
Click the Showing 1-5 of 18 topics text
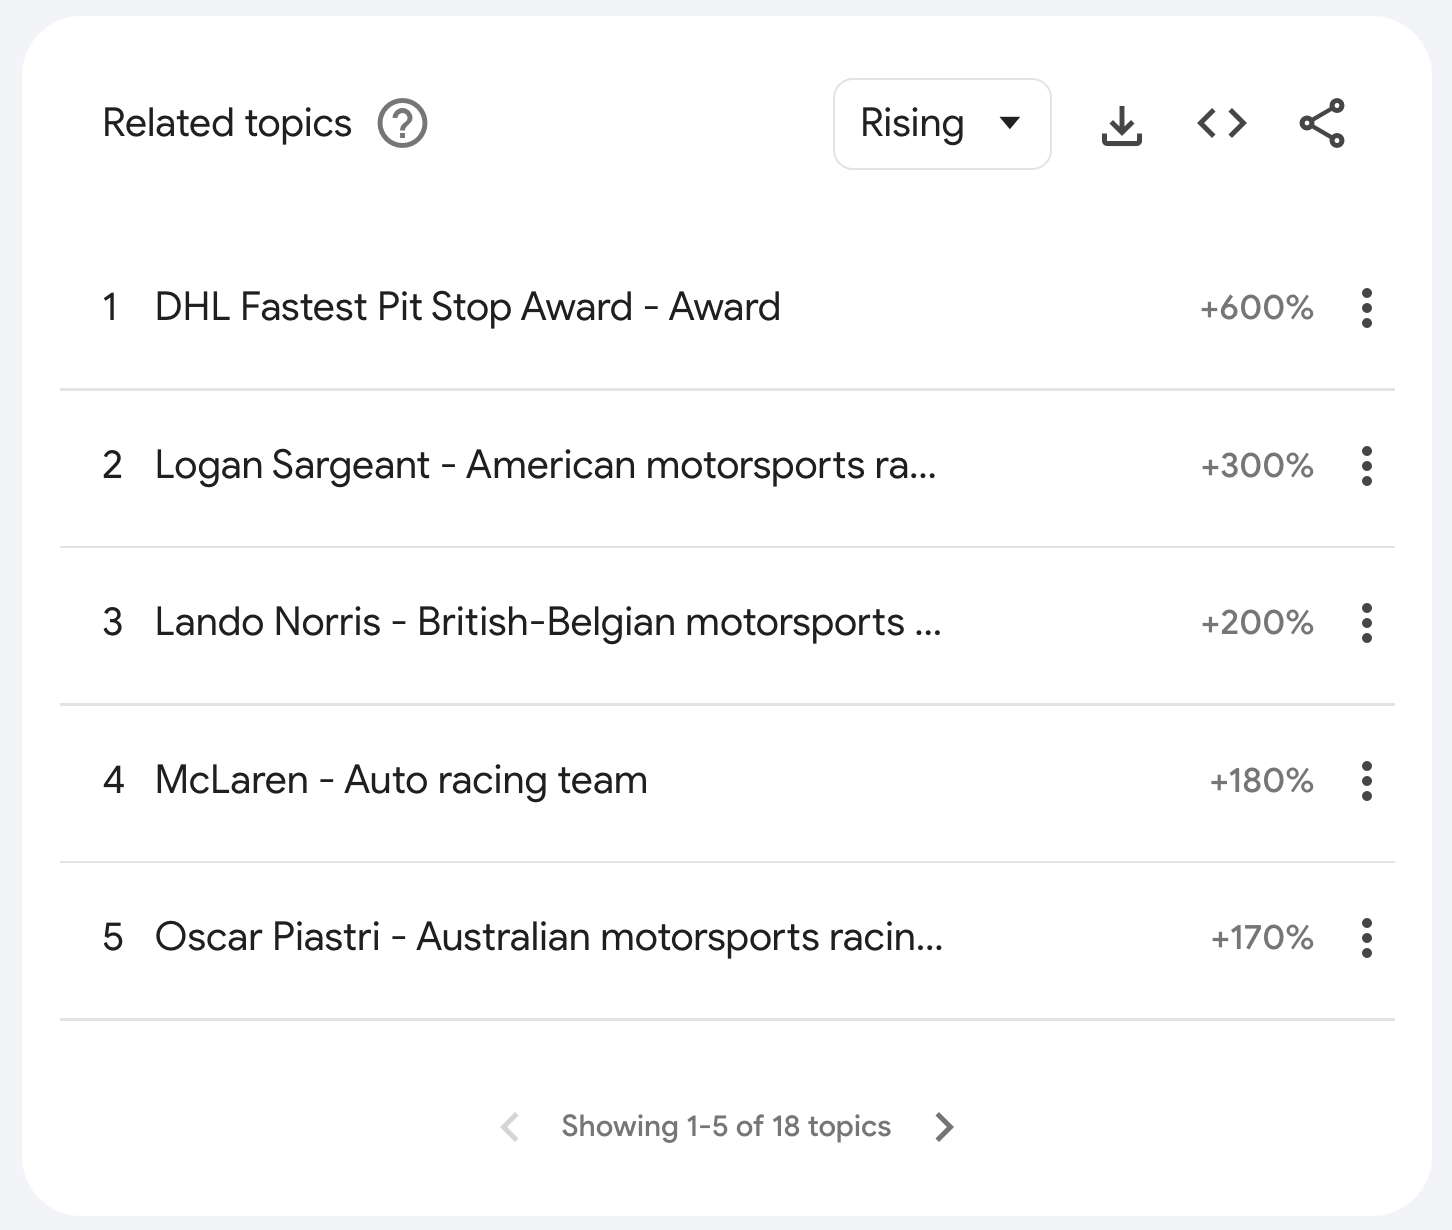(x=726, y=1127)
